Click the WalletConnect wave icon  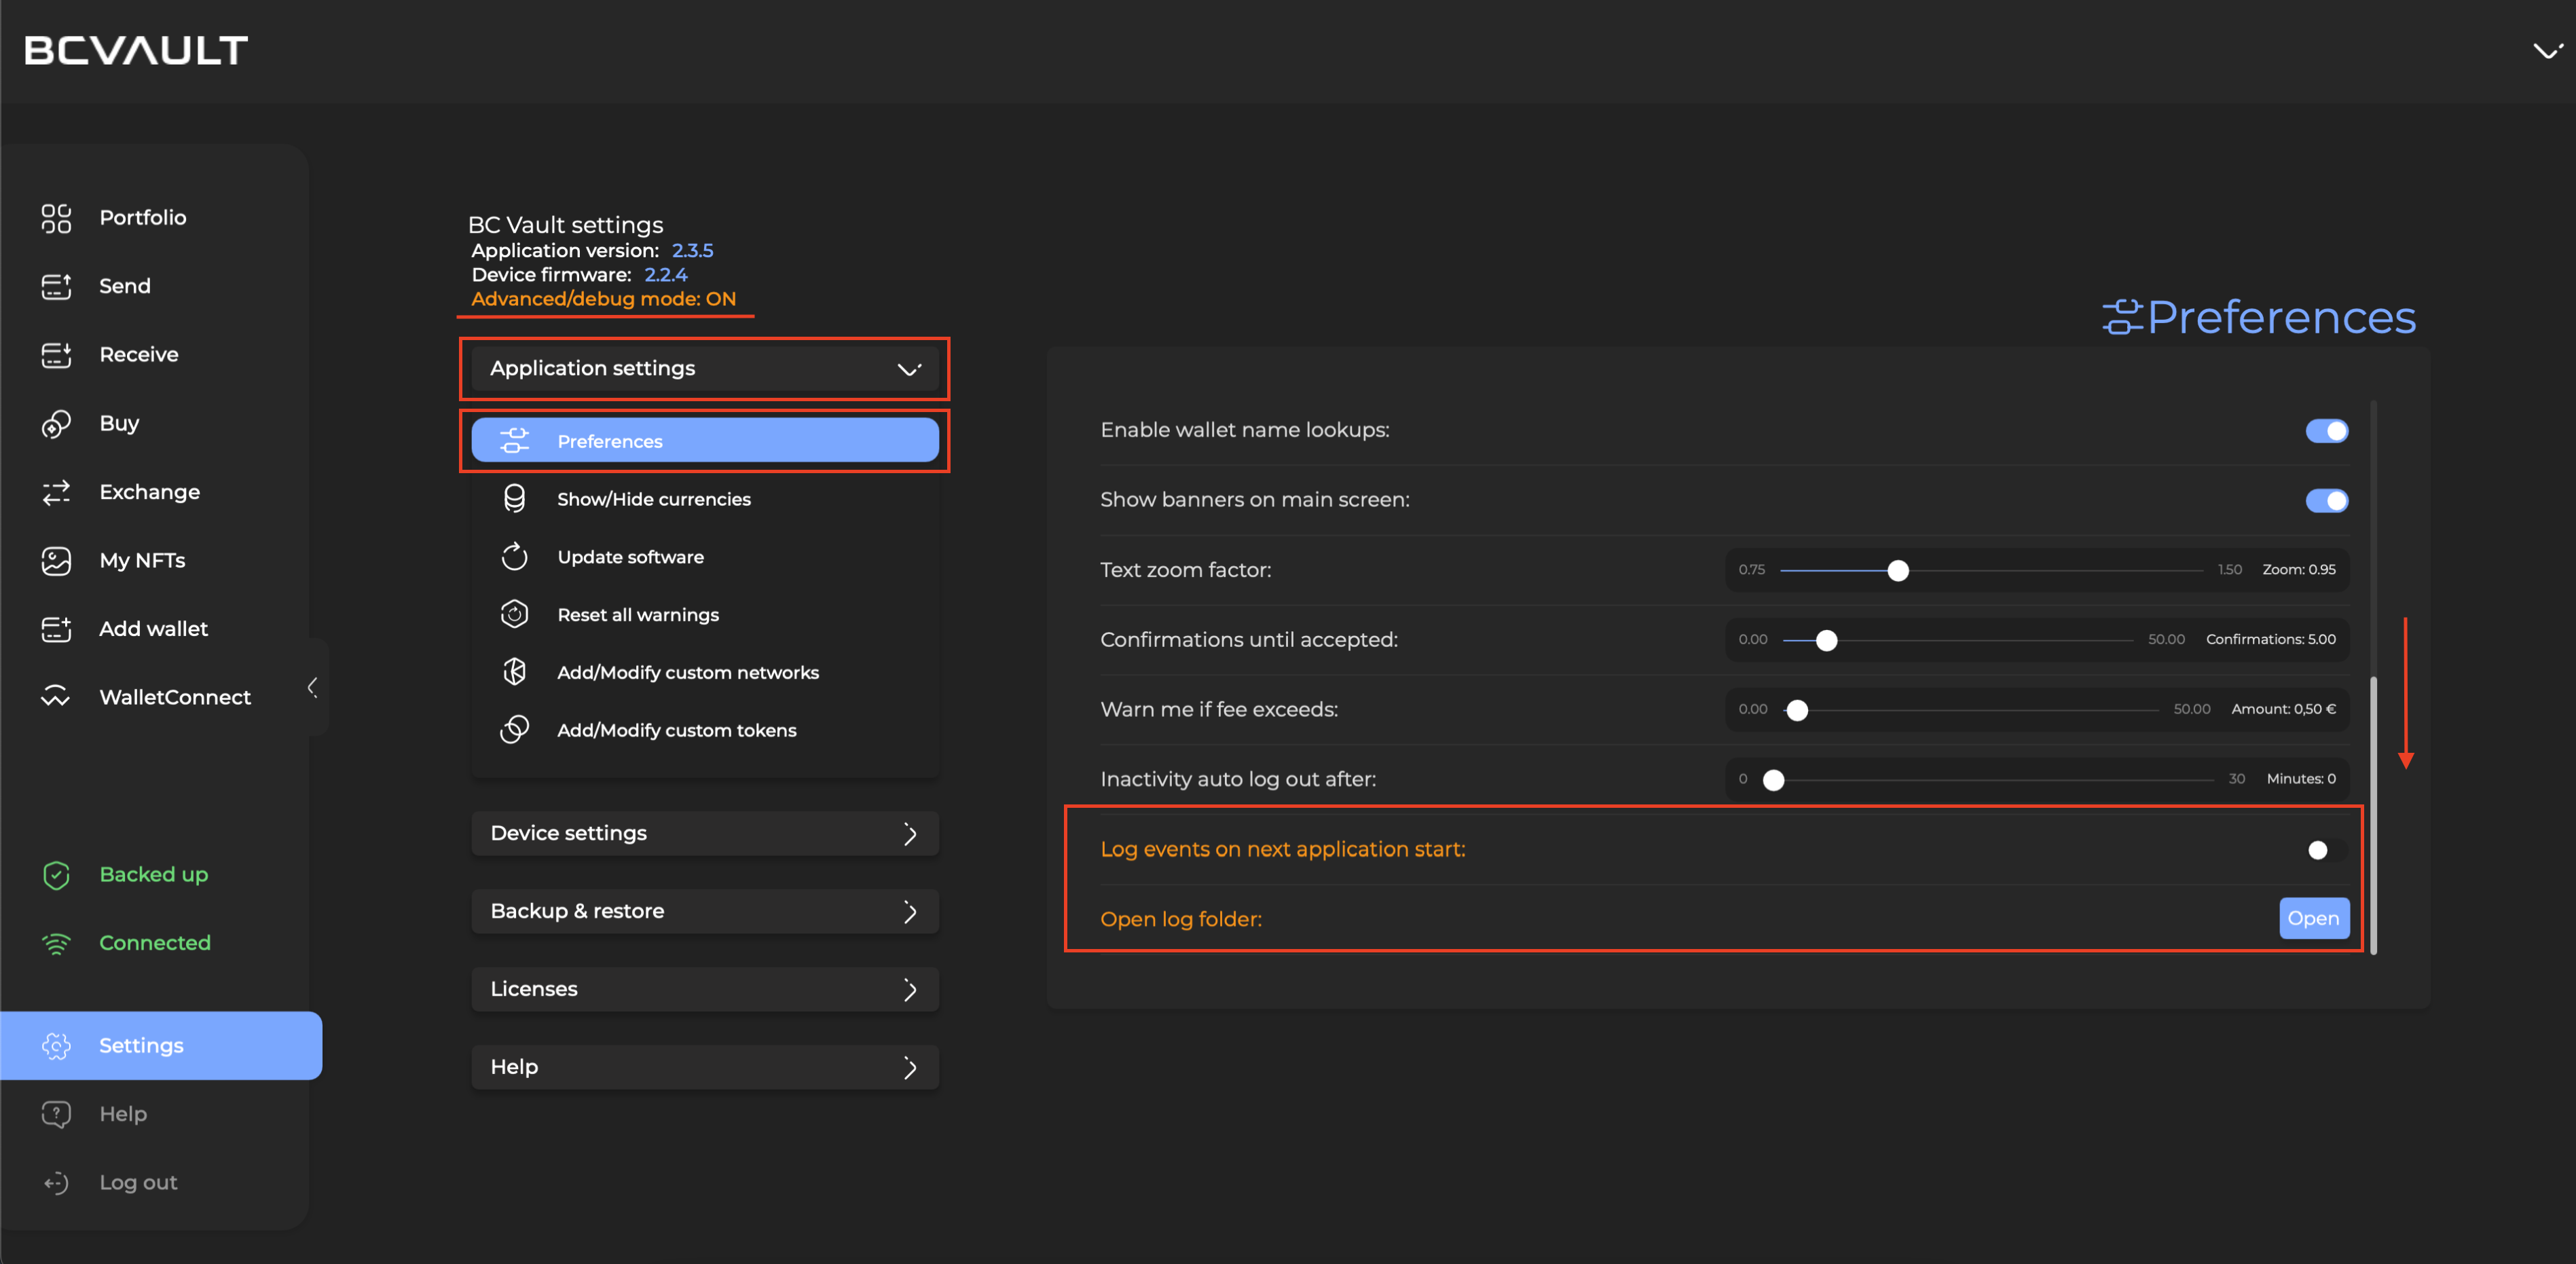pyautogui.click(x=56, y=697)
